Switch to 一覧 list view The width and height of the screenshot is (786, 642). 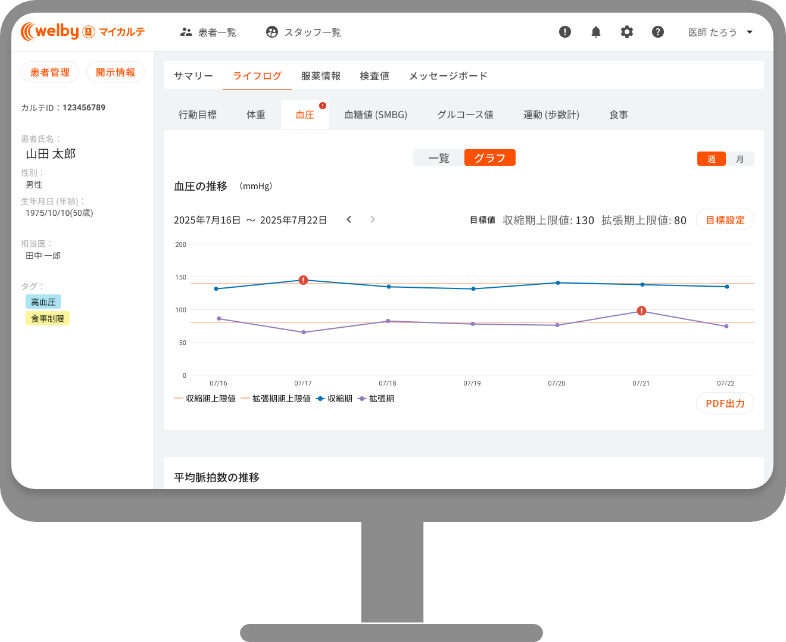tap(438, 158)
